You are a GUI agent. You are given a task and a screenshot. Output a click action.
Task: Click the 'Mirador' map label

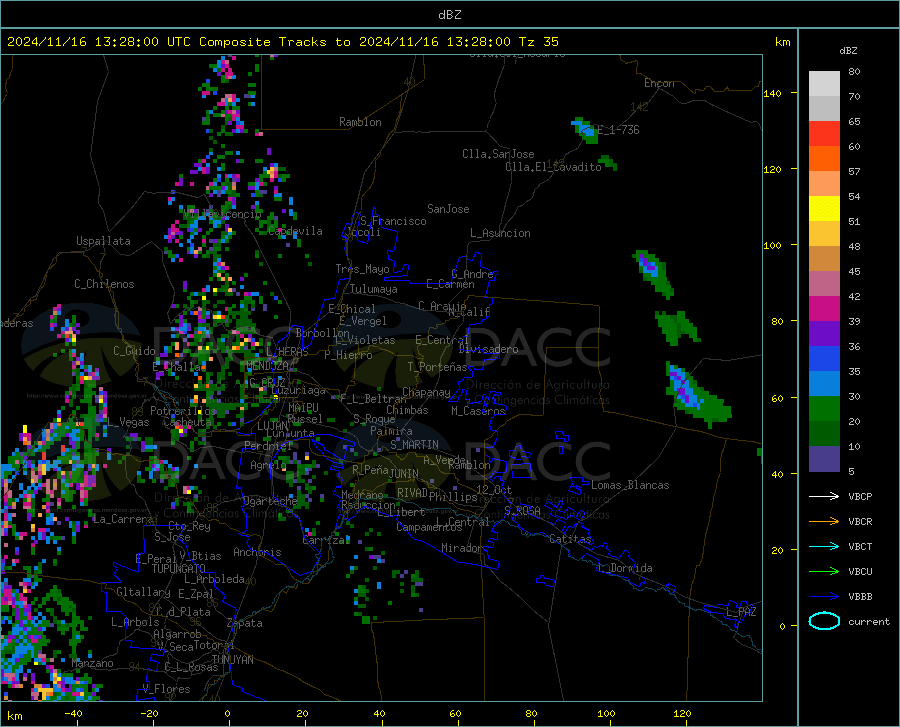tap(461, 548)
